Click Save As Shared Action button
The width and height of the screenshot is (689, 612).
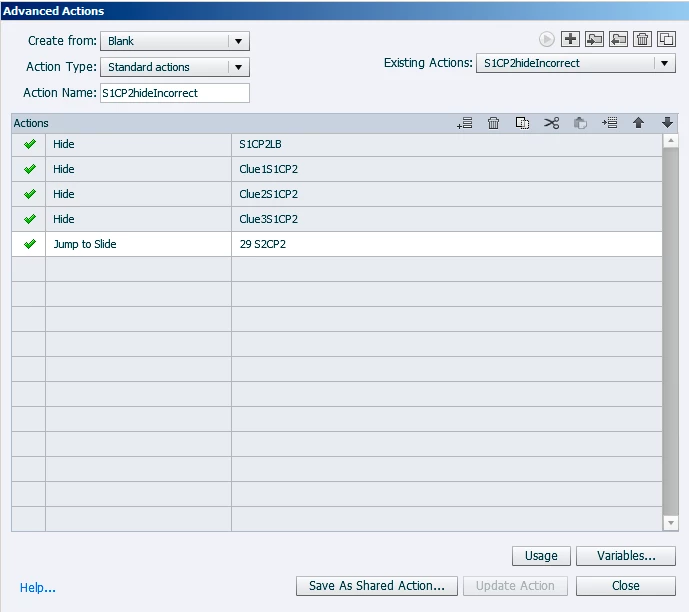coord(377,586)
